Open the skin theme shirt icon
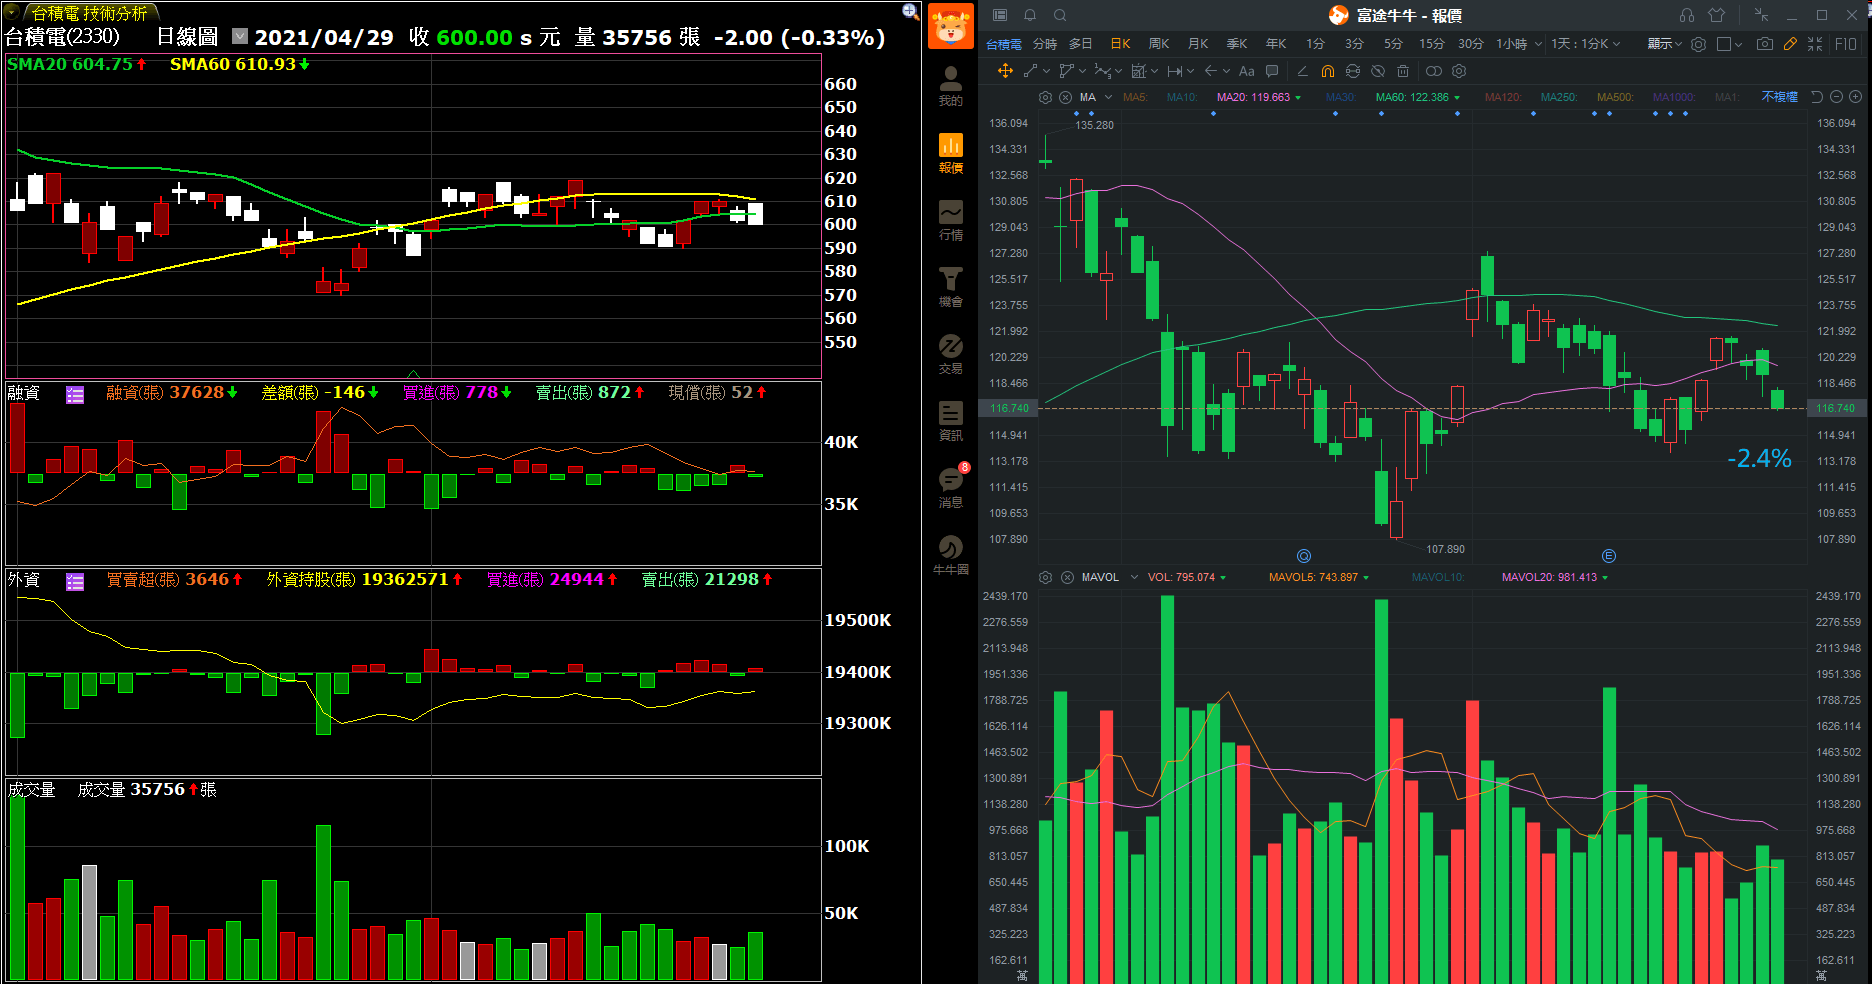 (1717, 15)
